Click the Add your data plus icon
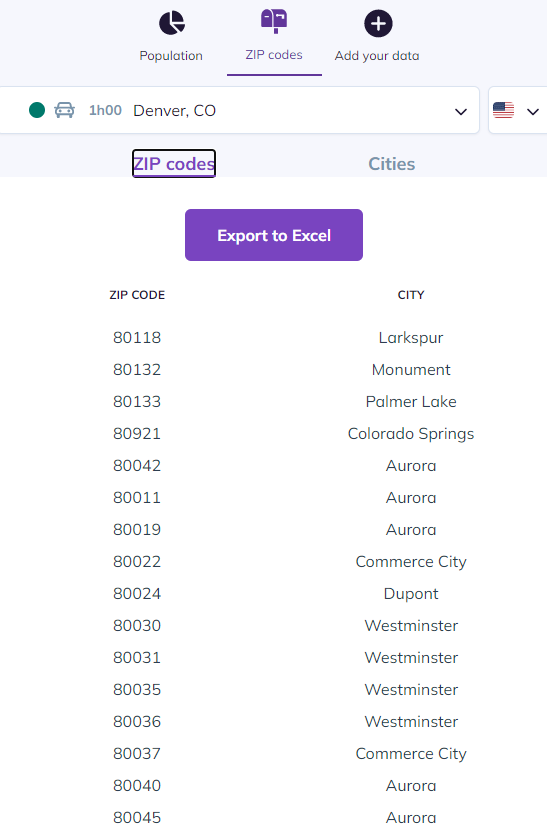This screenshot has height=829, width=547. coord(378,24)
